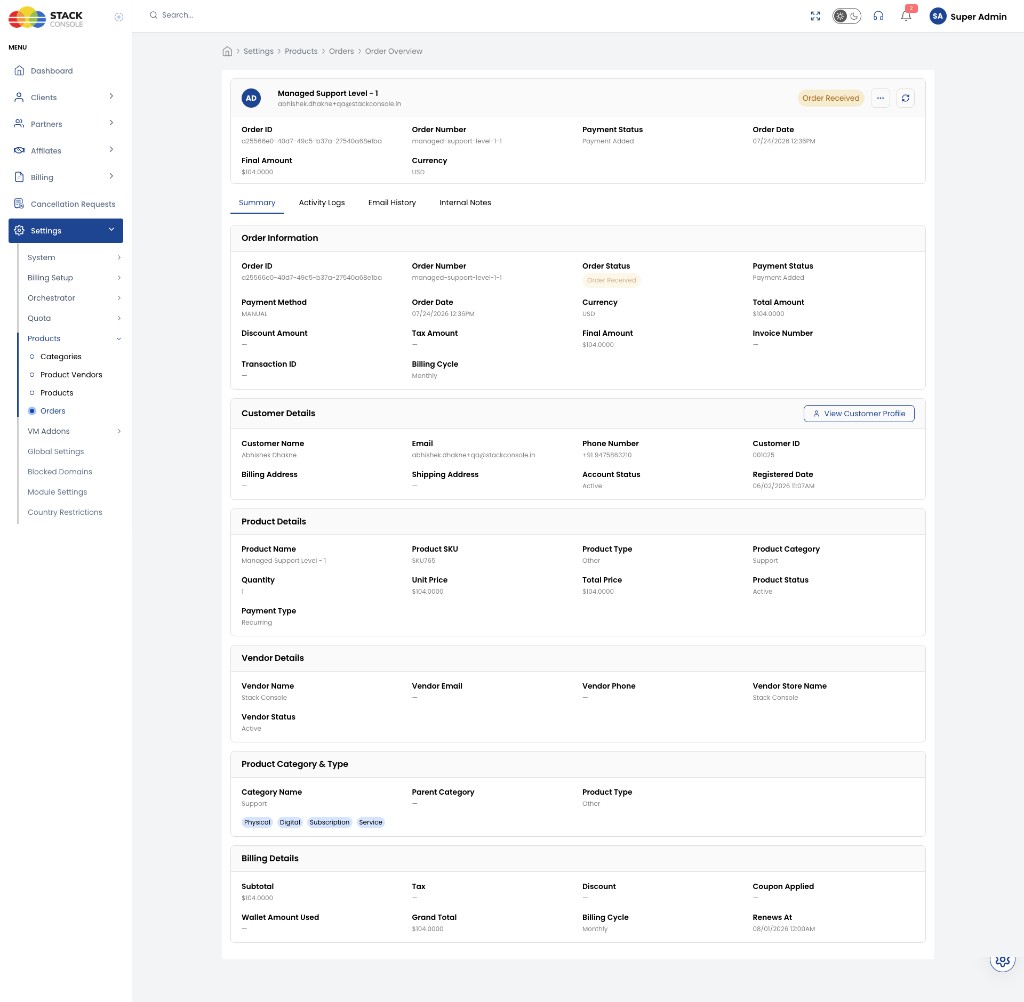The height and width of the screenshot is (1002, 1024).
Task: Expand System submenu chevron
Action: click(x=119, y=257)
